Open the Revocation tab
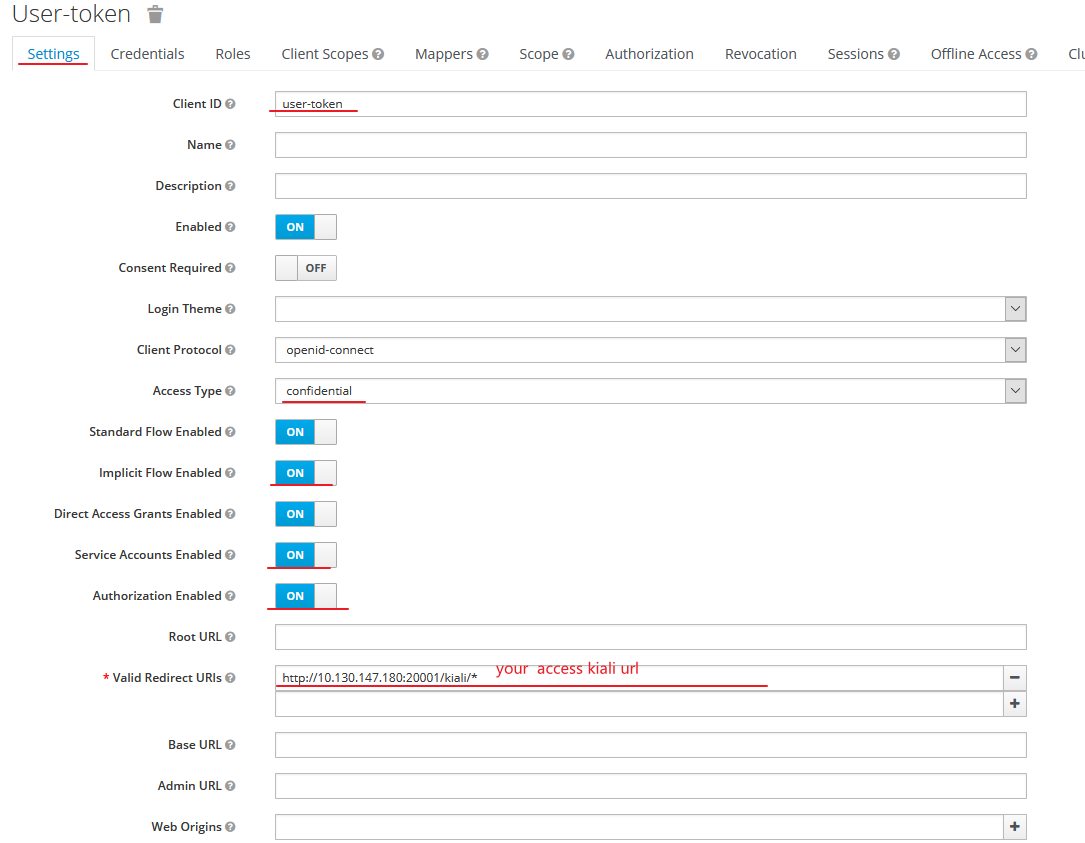 coord(760,54)
